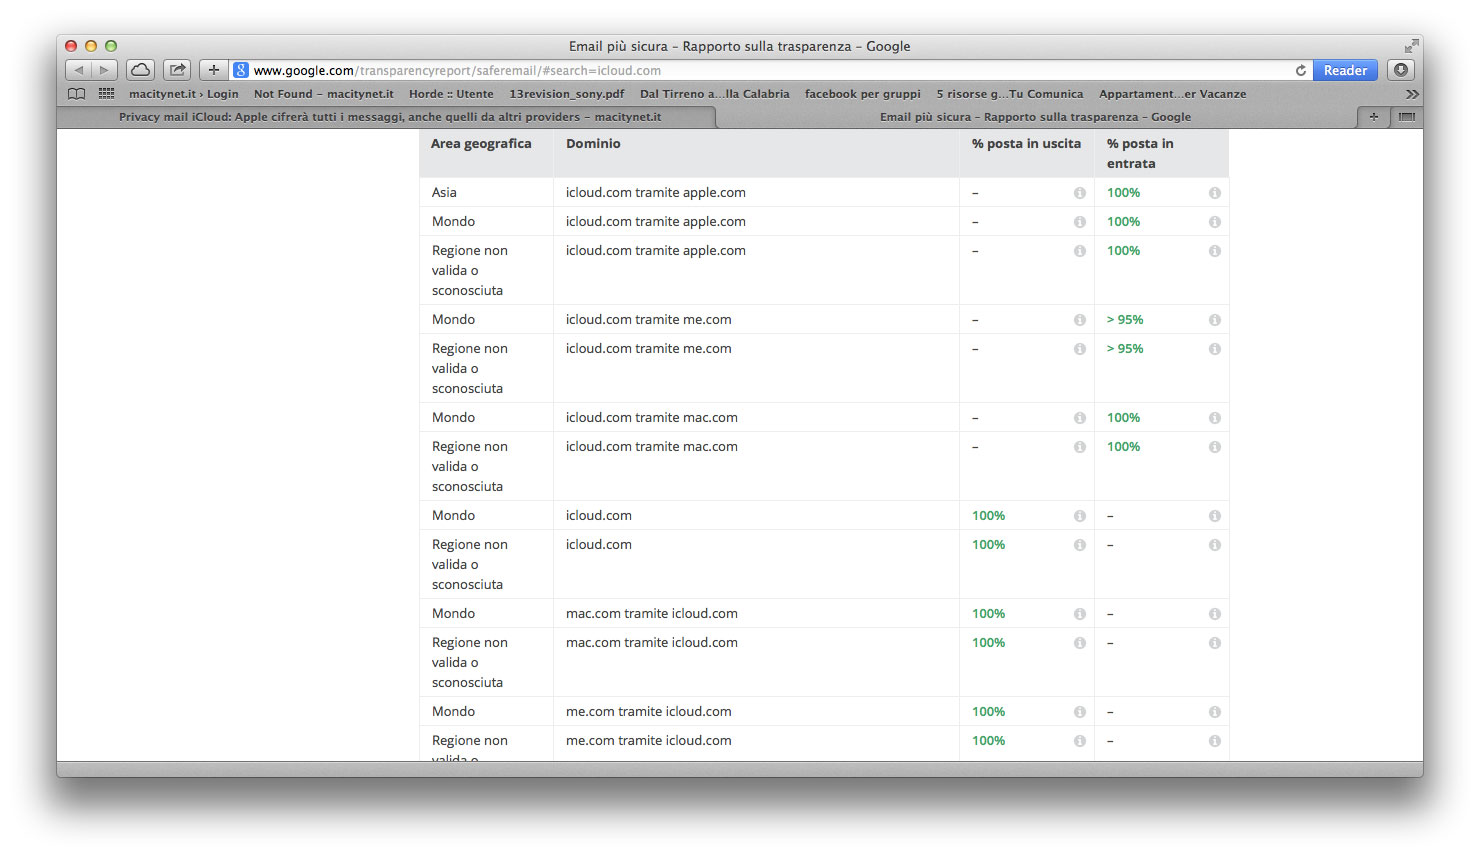Click the reload page icon
This screenshot has height=856, width=1480.
[1300, 70]
